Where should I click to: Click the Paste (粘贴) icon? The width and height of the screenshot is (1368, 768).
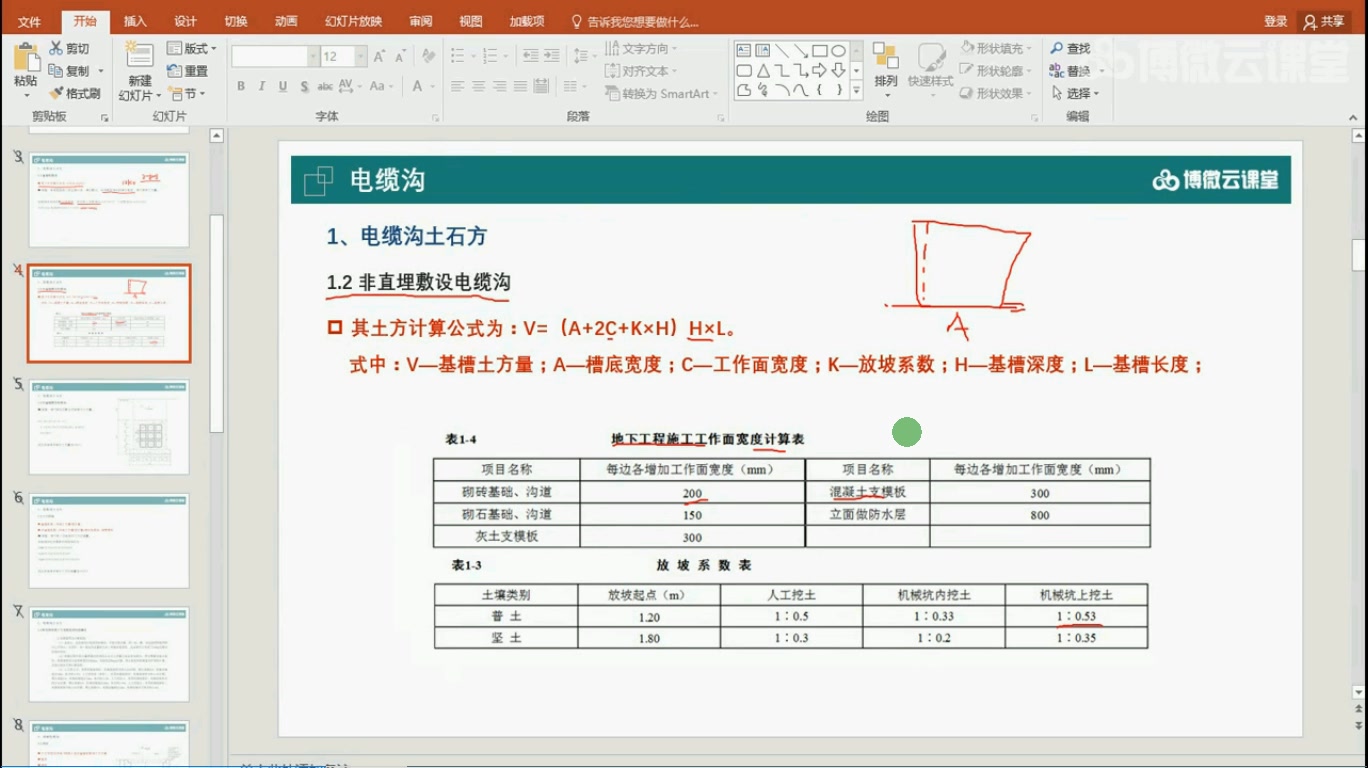click(x=25, y=59)
